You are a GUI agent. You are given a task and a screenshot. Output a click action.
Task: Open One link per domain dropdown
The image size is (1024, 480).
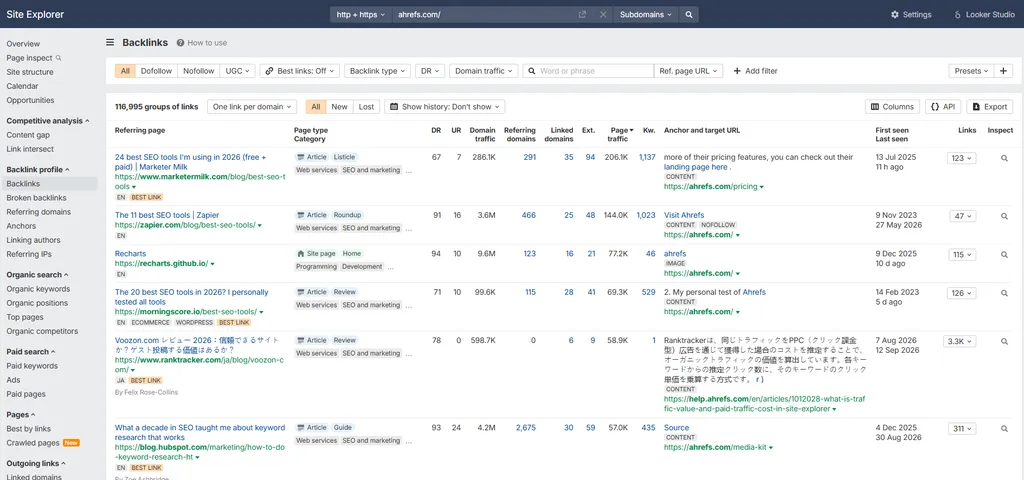[x=252, y=106]
